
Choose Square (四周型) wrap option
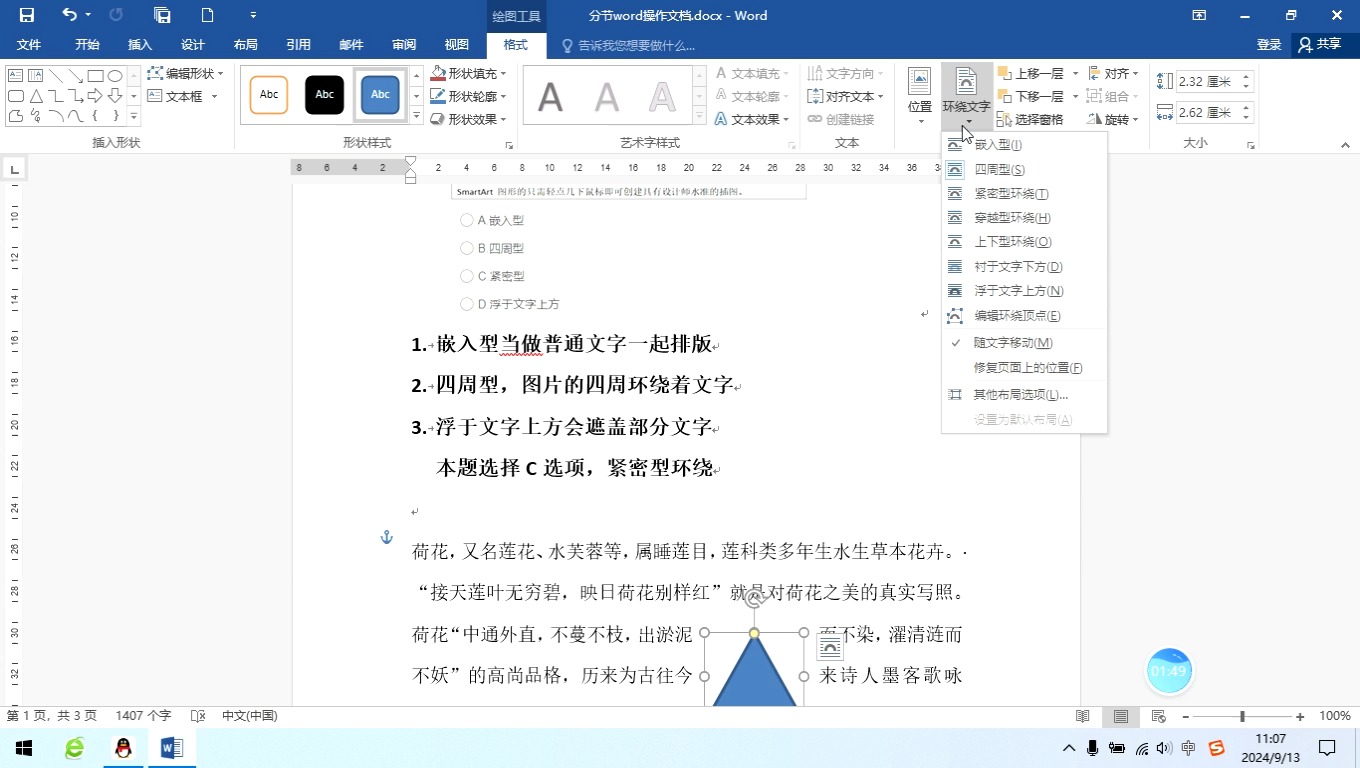pyautogui.click(x=1024, y=170)
